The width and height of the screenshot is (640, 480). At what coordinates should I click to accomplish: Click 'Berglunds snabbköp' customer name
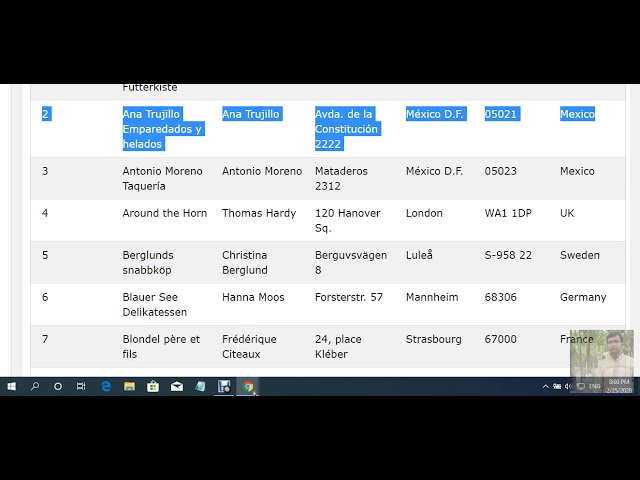[148, 262]
